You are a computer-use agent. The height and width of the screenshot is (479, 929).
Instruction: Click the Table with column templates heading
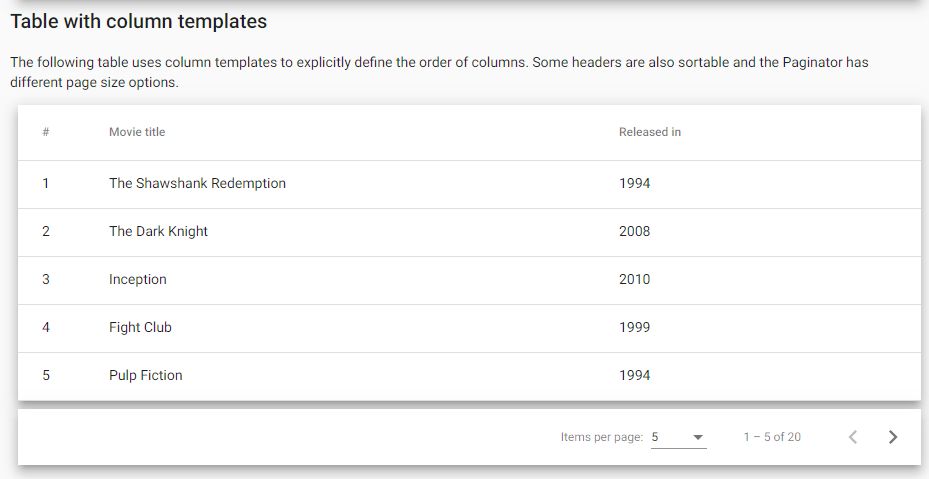pos(139,21)
